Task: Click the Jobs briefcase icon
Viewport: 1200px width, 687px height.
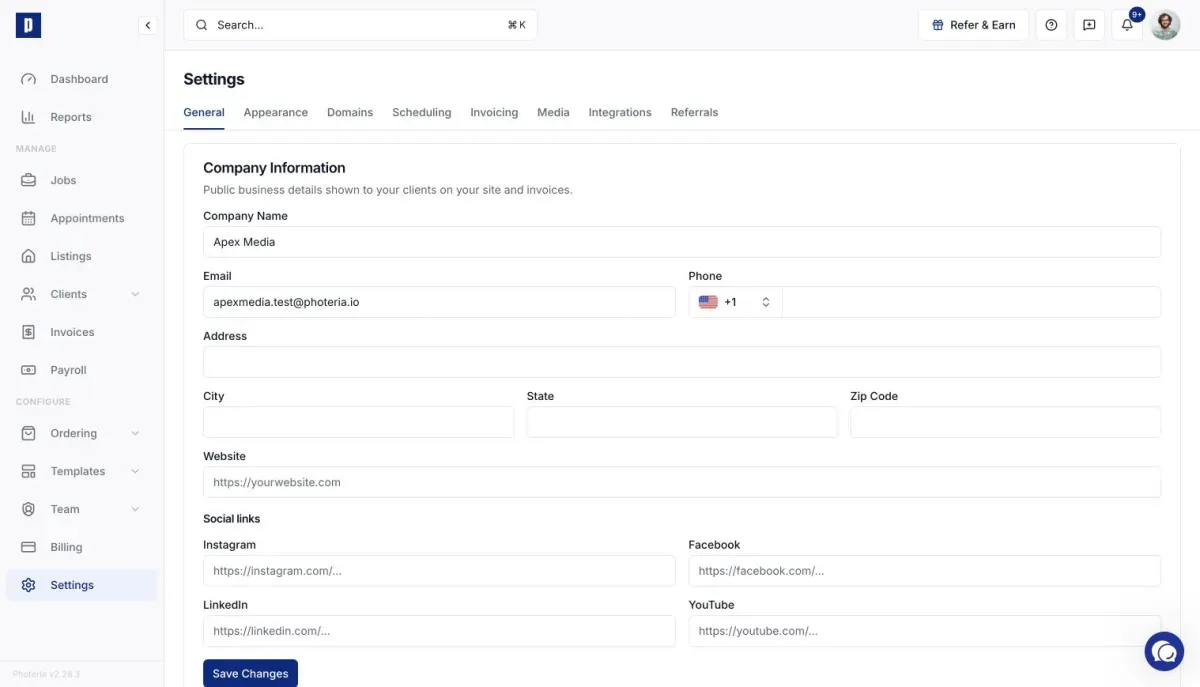Action: click(x=29, y=180)
